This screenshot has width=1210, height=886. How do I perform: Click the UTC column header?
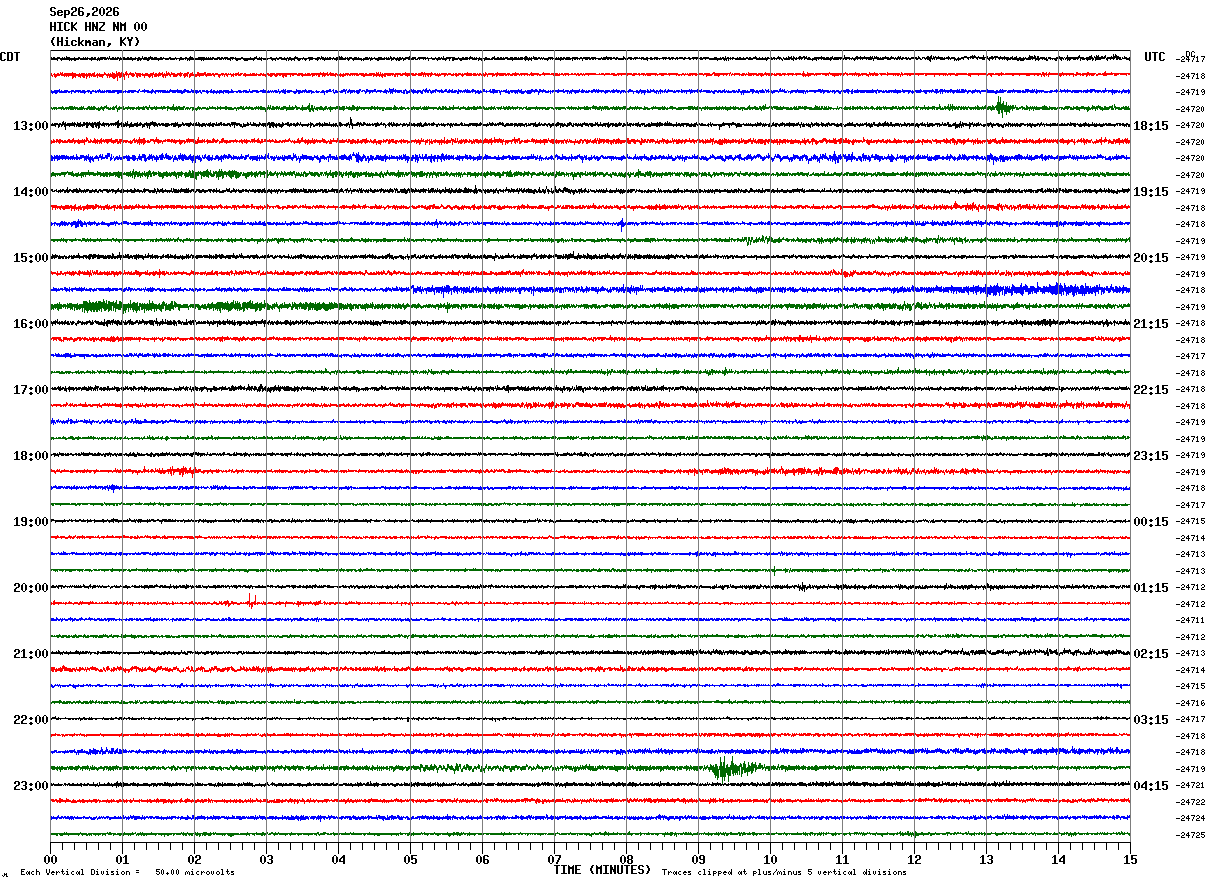(1155, 57)
